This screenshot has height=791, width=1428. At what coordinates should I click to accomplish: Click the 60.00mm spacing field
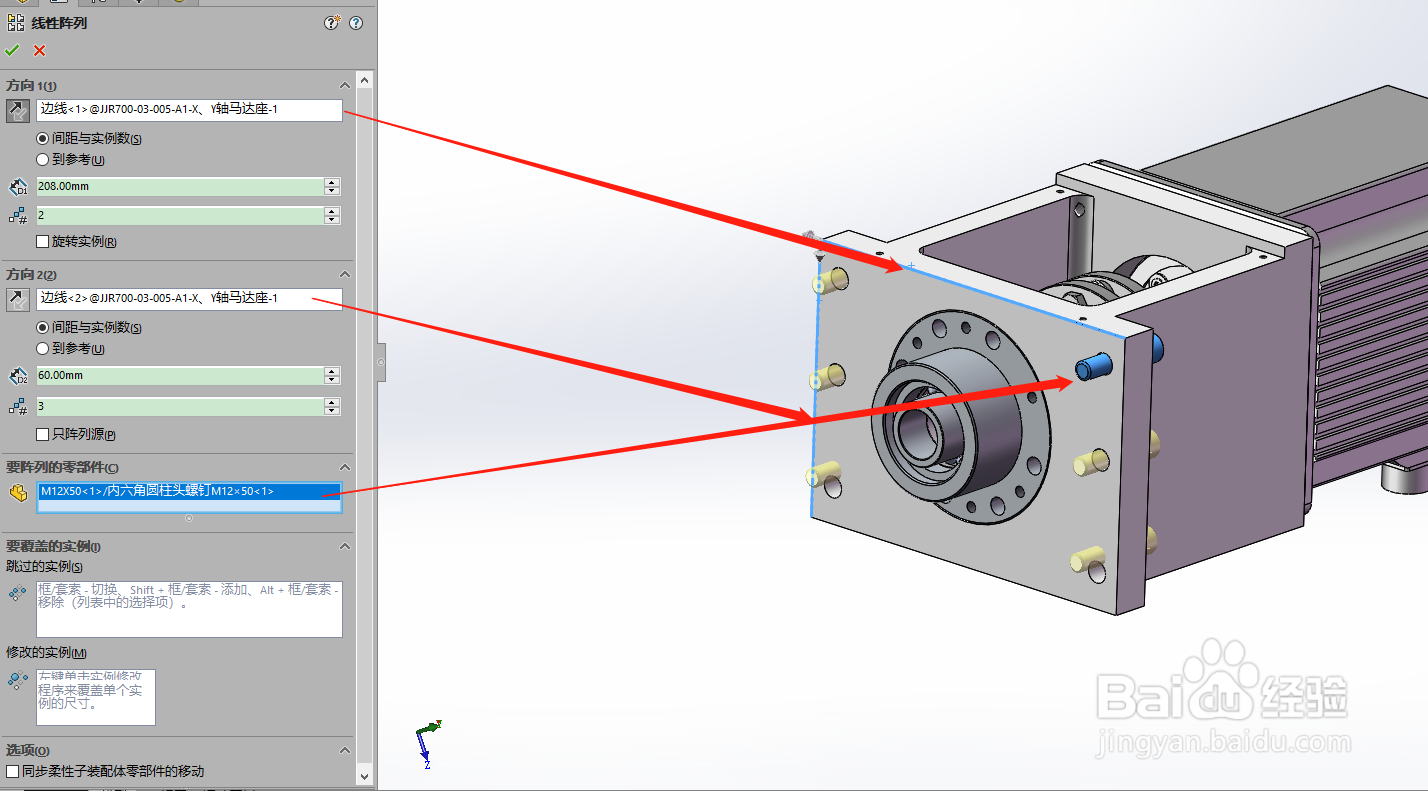point(180,375)
